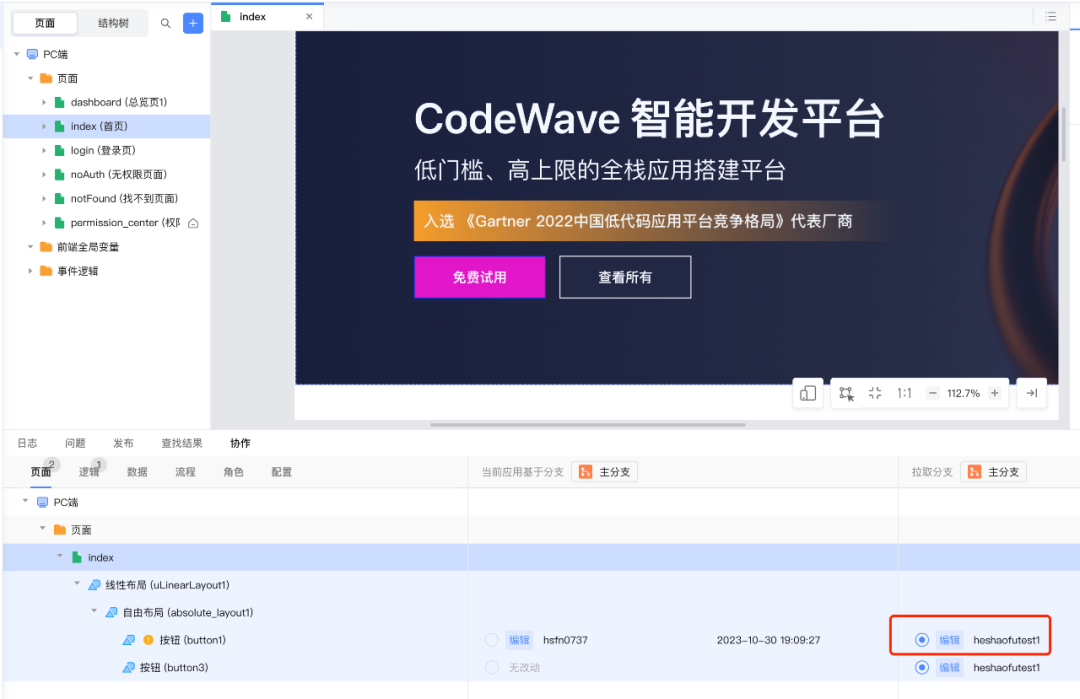Select the hsfn0737 radio for button1
Image resolution: width=1080 pixels, height=699 pixels.
tap(492, 640)
